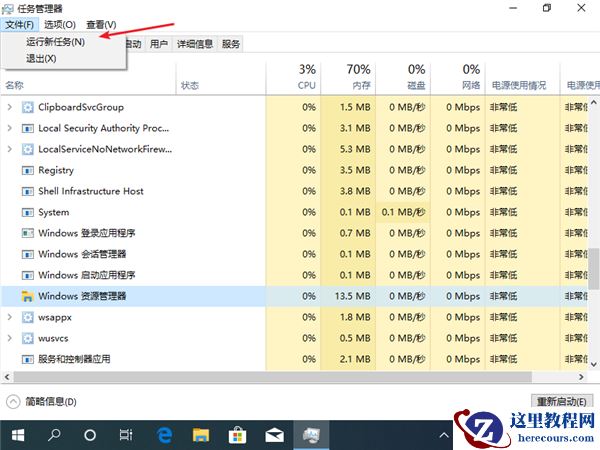Open the 文件(F) menu

tap(20, 25)
